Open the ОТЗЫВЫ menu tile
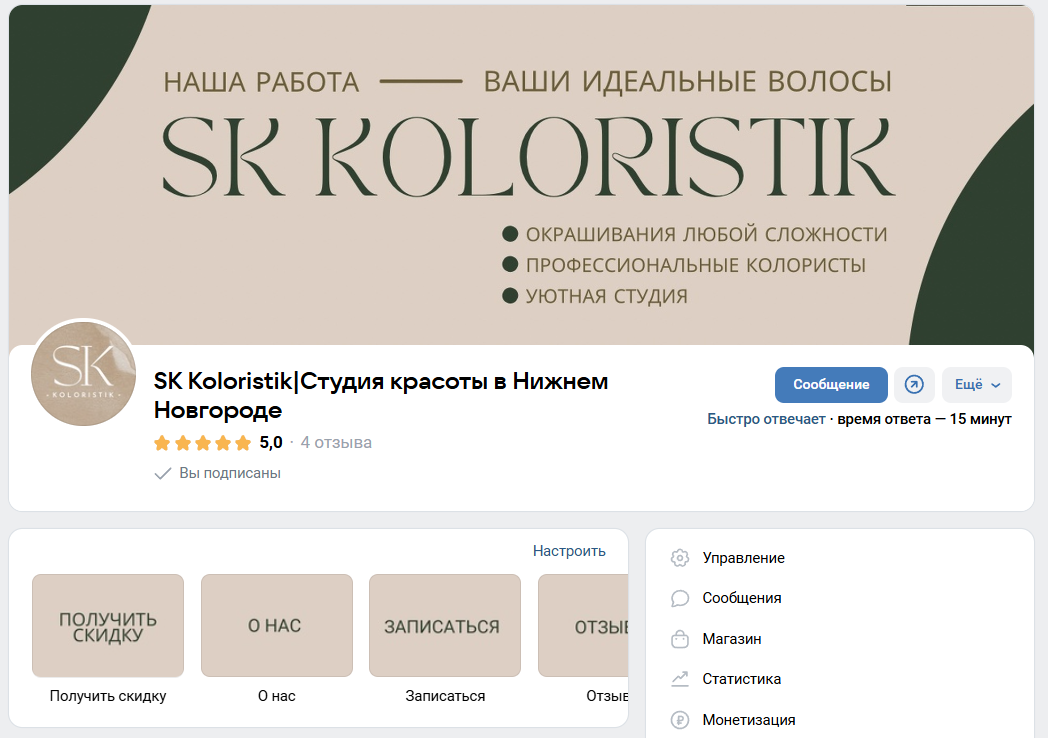The image size is (1048, 738). coord(583,626)
